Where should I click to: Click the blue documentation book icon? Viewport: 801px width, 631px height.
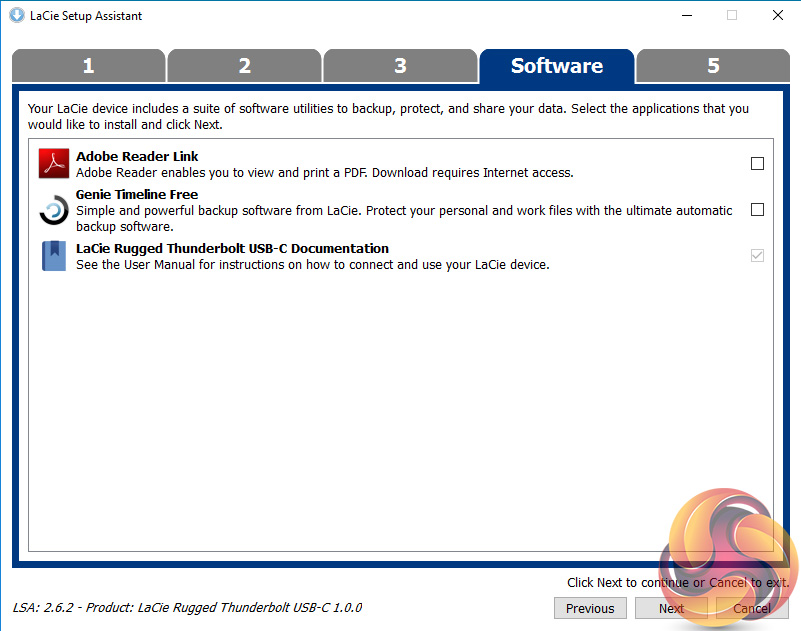click(x=54, y=255)
